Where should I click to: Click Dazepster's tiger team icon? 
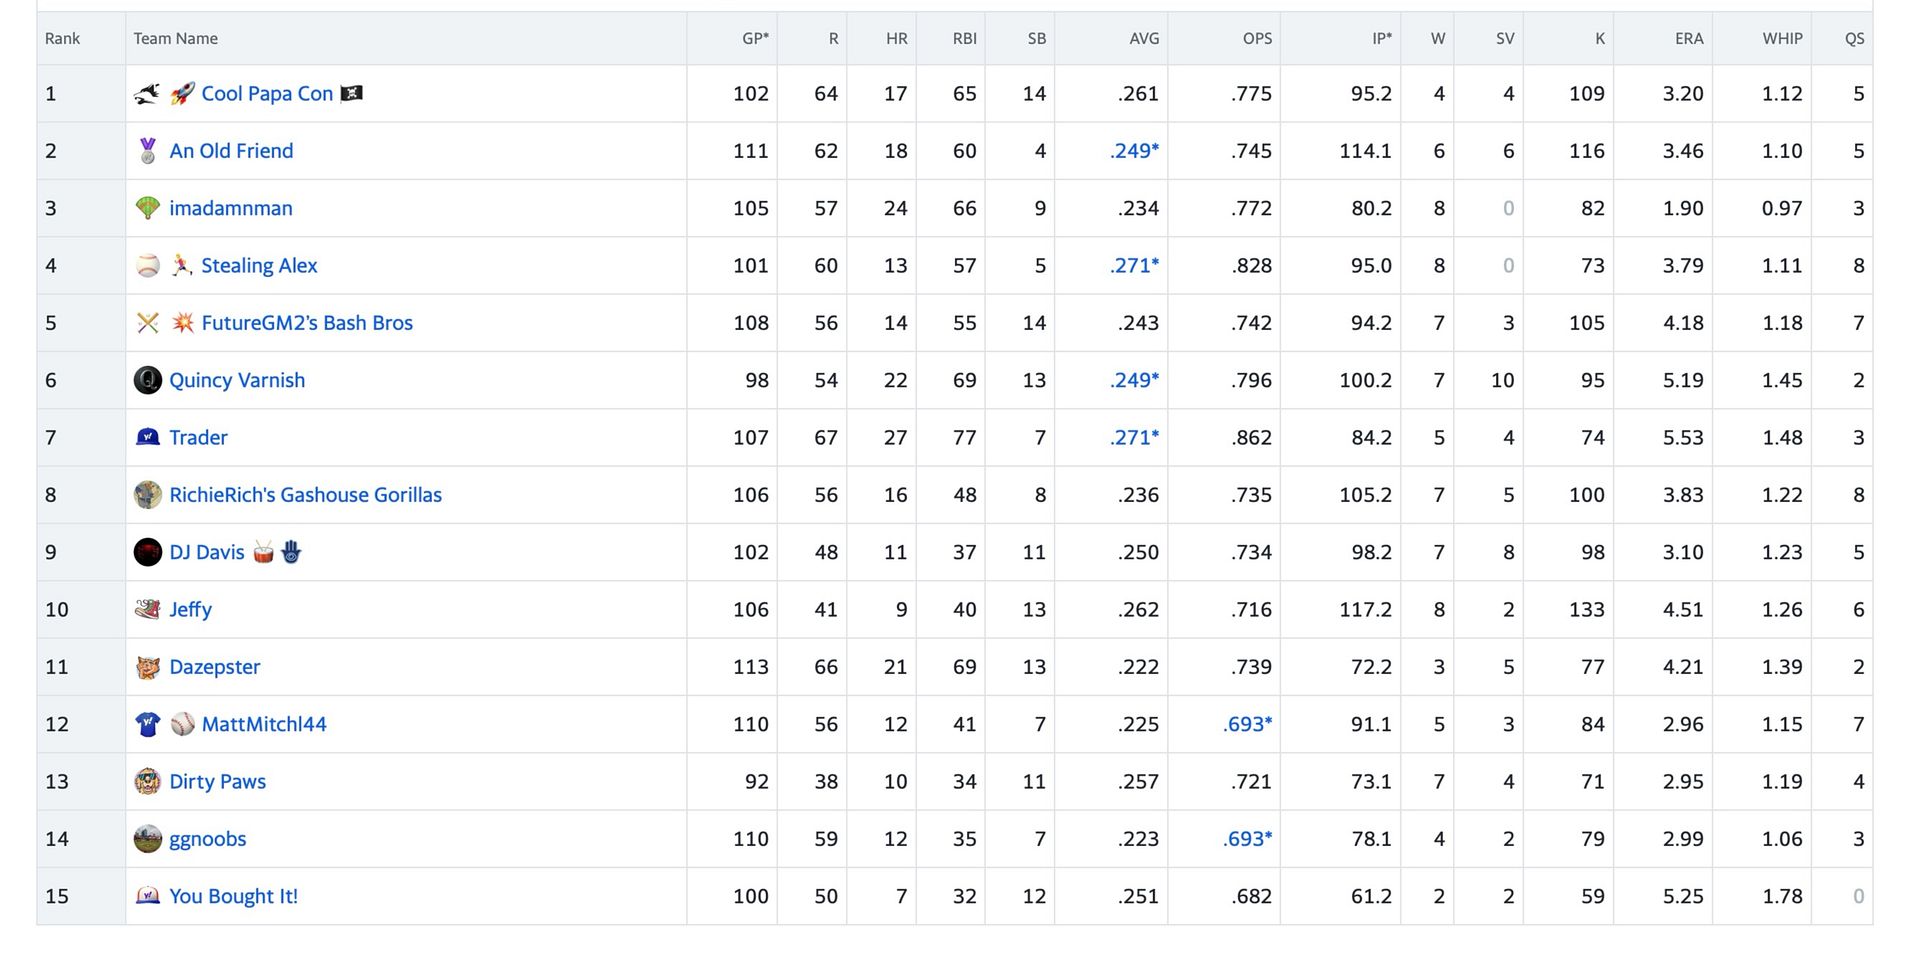(x=148, y=667)
